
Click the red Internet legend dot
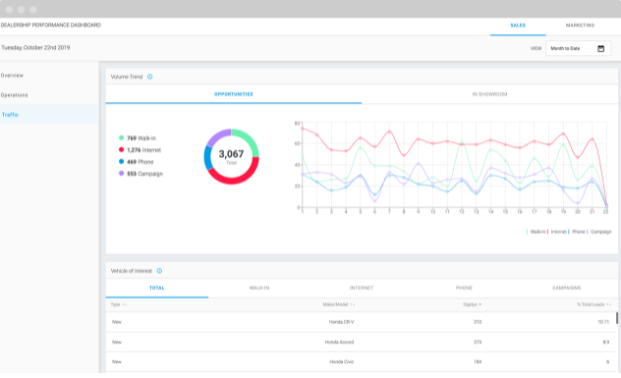coord(121,150)
